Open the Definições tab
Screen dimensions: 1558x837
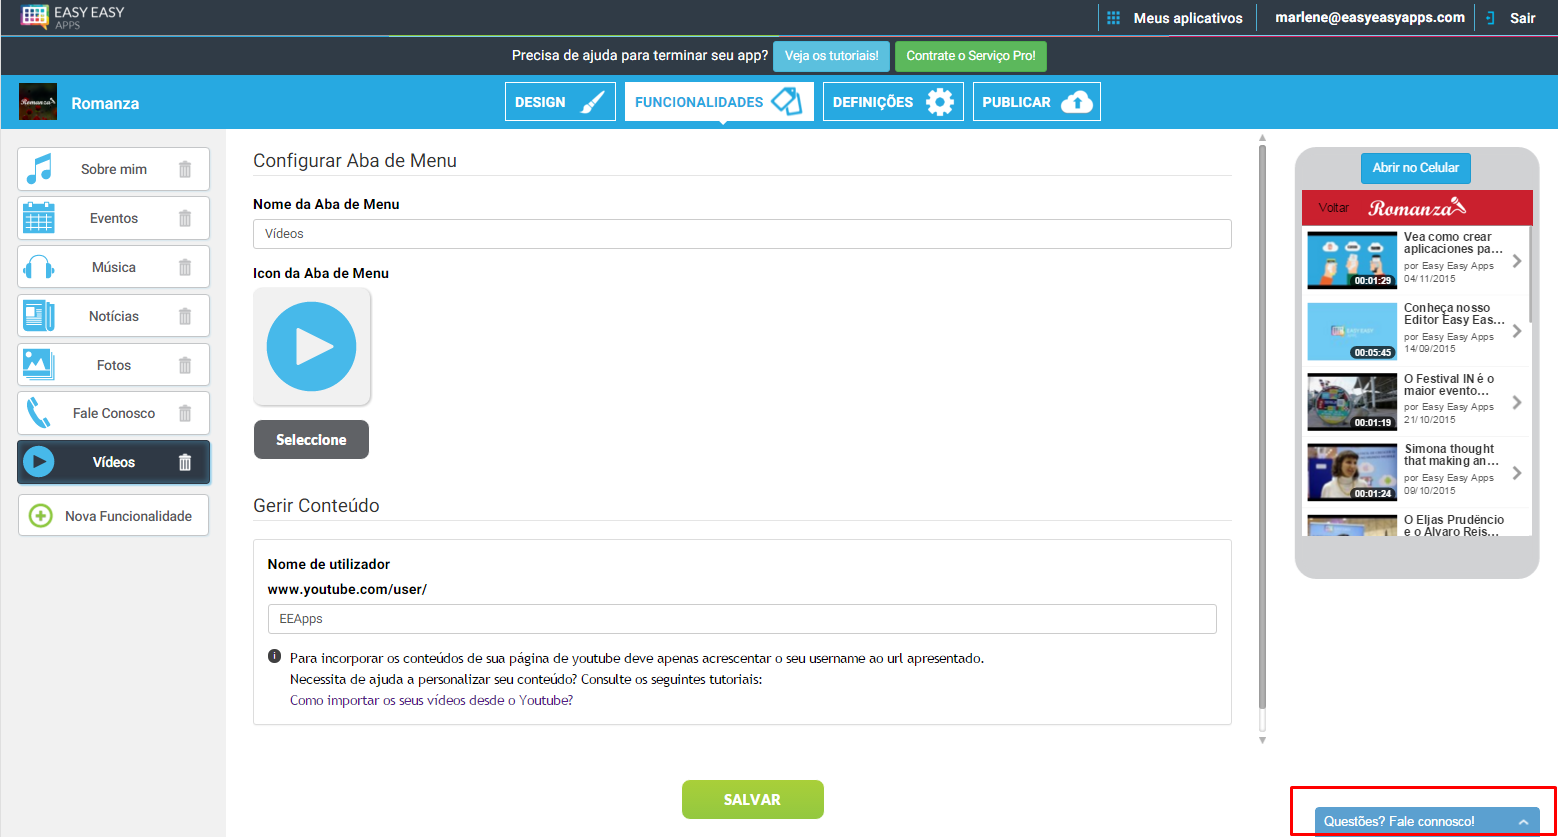pos(893,102)
